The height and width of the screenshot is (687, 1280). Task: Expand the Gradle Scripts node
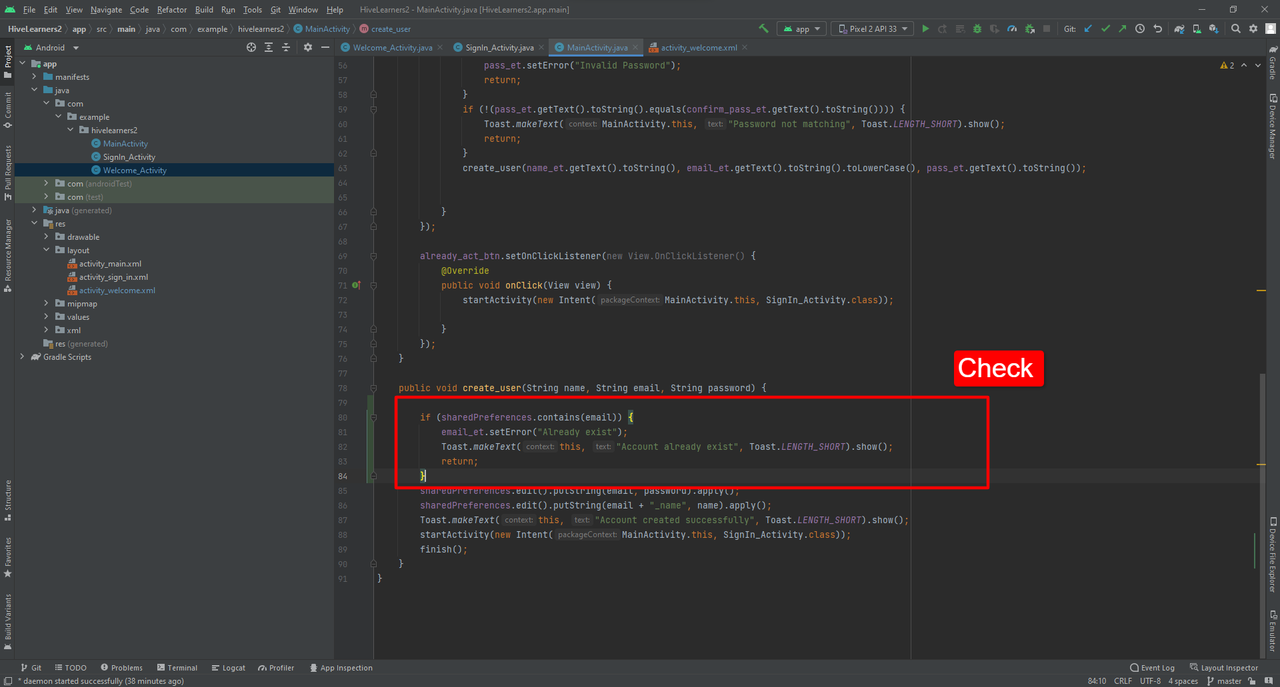pos(22,357)
